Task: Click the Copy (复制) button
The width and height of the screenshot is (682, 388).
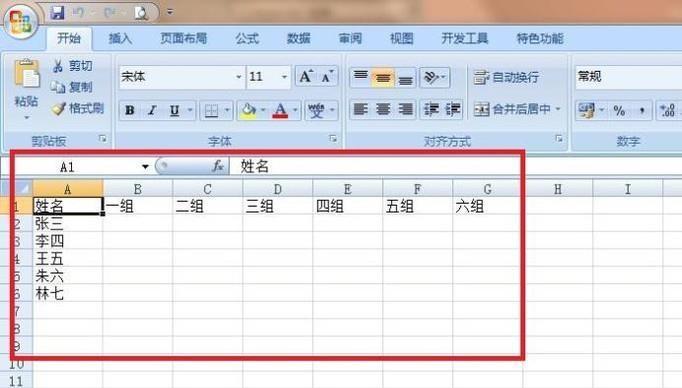Action: tap(71, 87)
